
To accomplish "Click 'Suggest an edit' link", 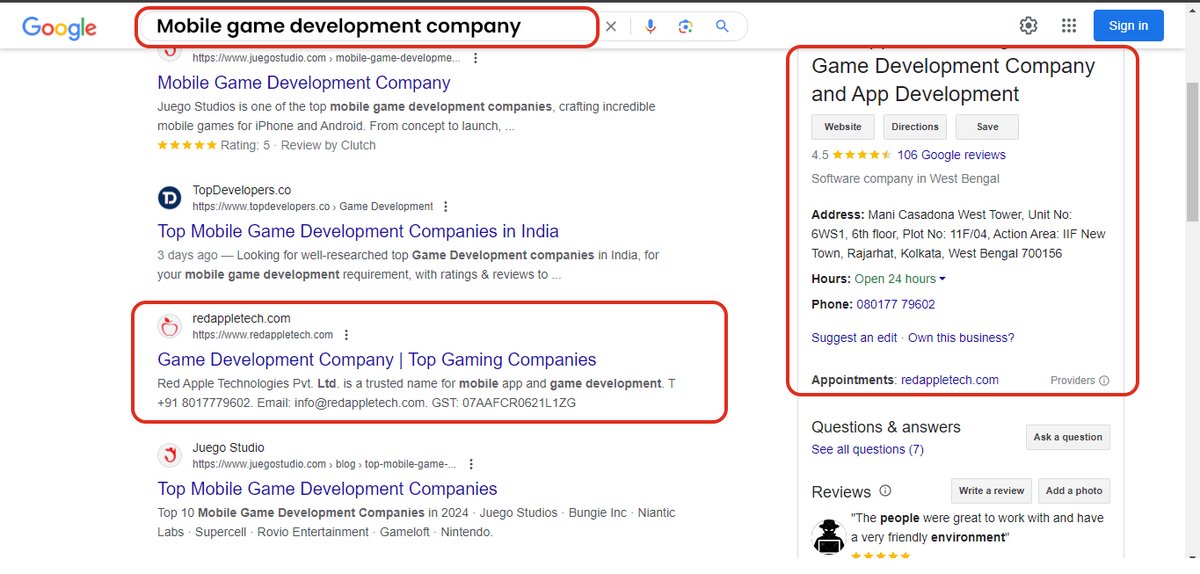I will click(854, 338).
